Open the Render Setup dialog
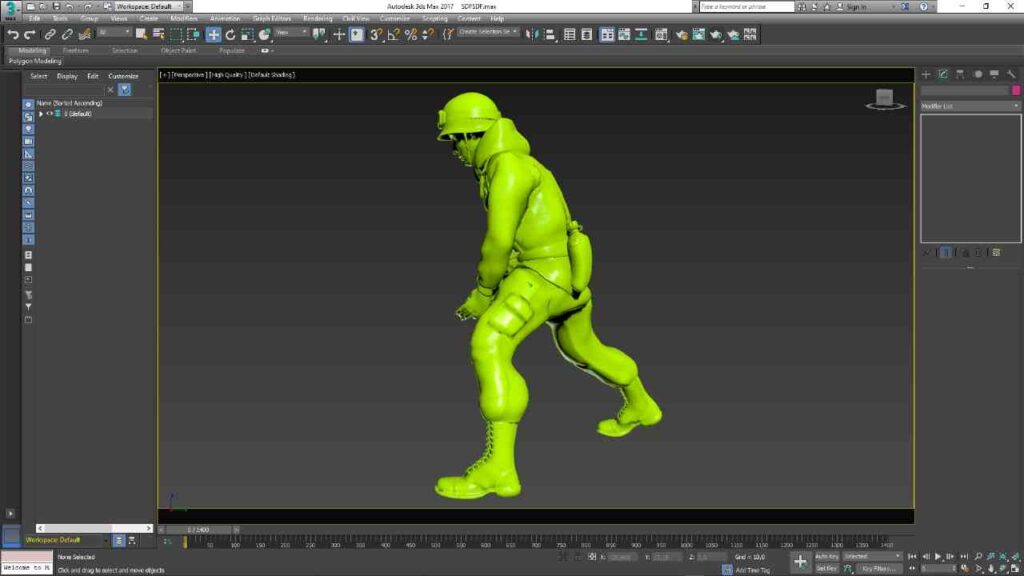 [x=682, y=33]
